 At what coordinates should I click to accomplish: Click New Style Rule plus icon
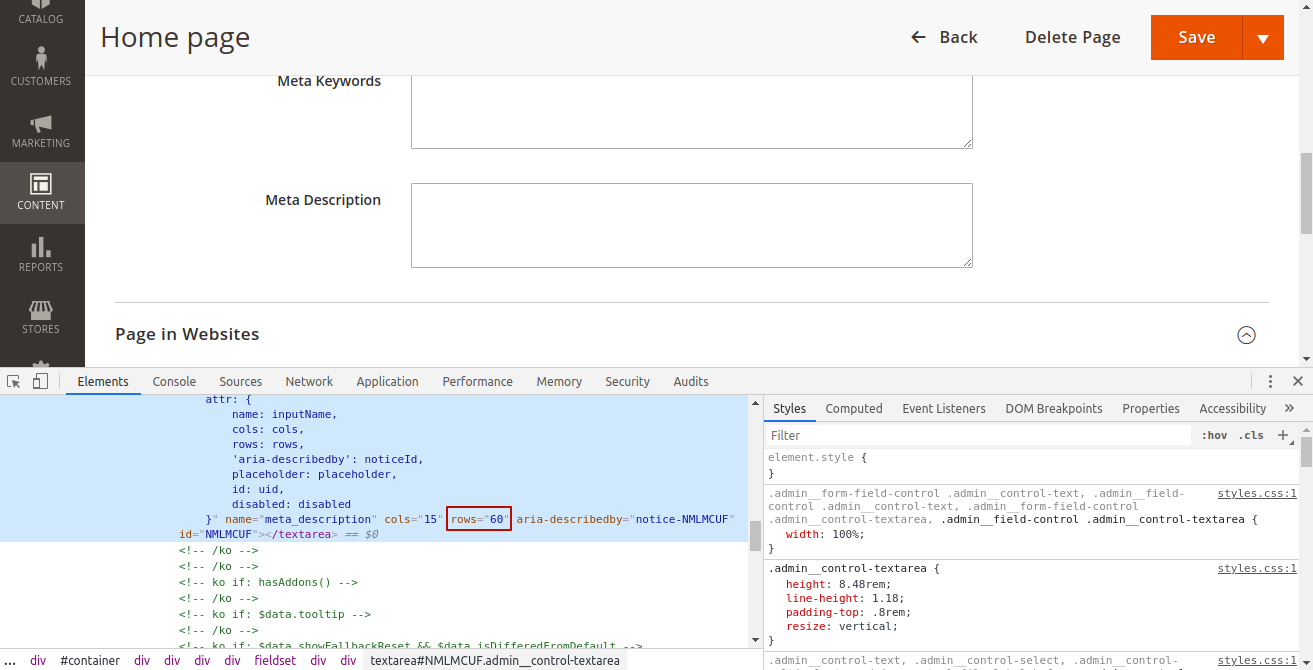click(1283, 435)
